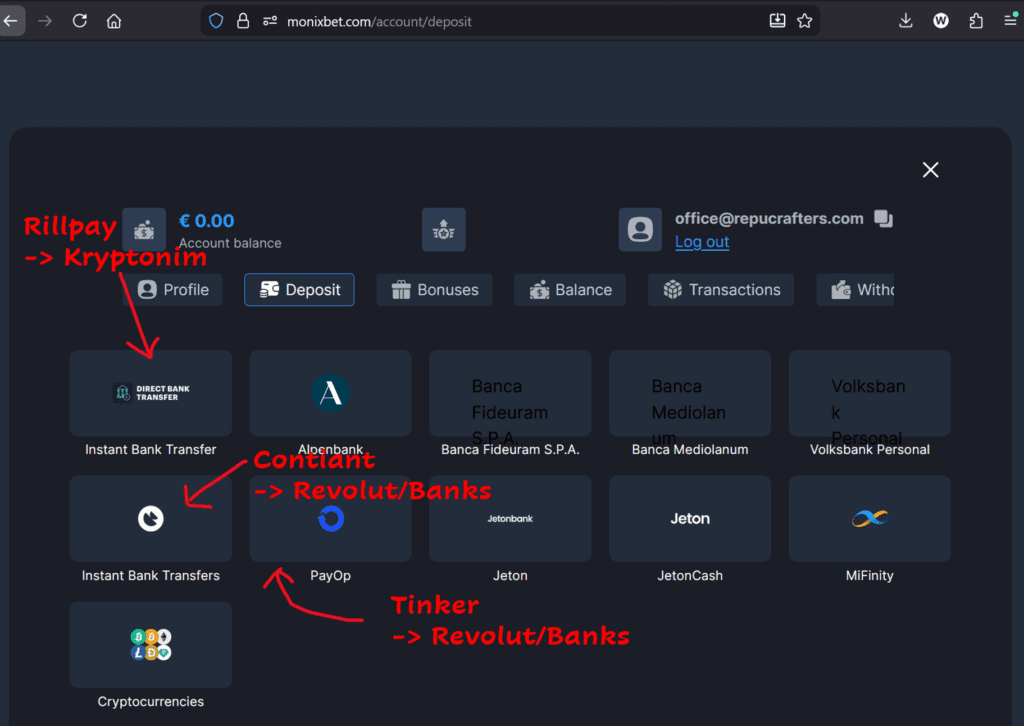Select the Jeton payment option
This screenshot has height=726, width=1024.
tap(510, 518)
